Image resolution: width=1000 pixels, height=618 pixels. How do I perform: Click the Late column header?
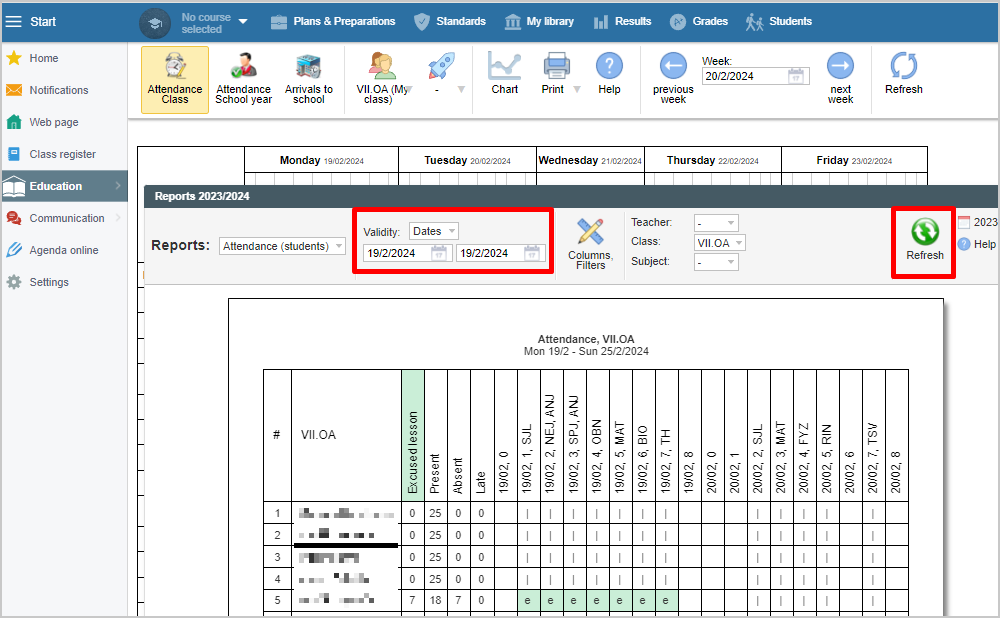tap(481, 435)
